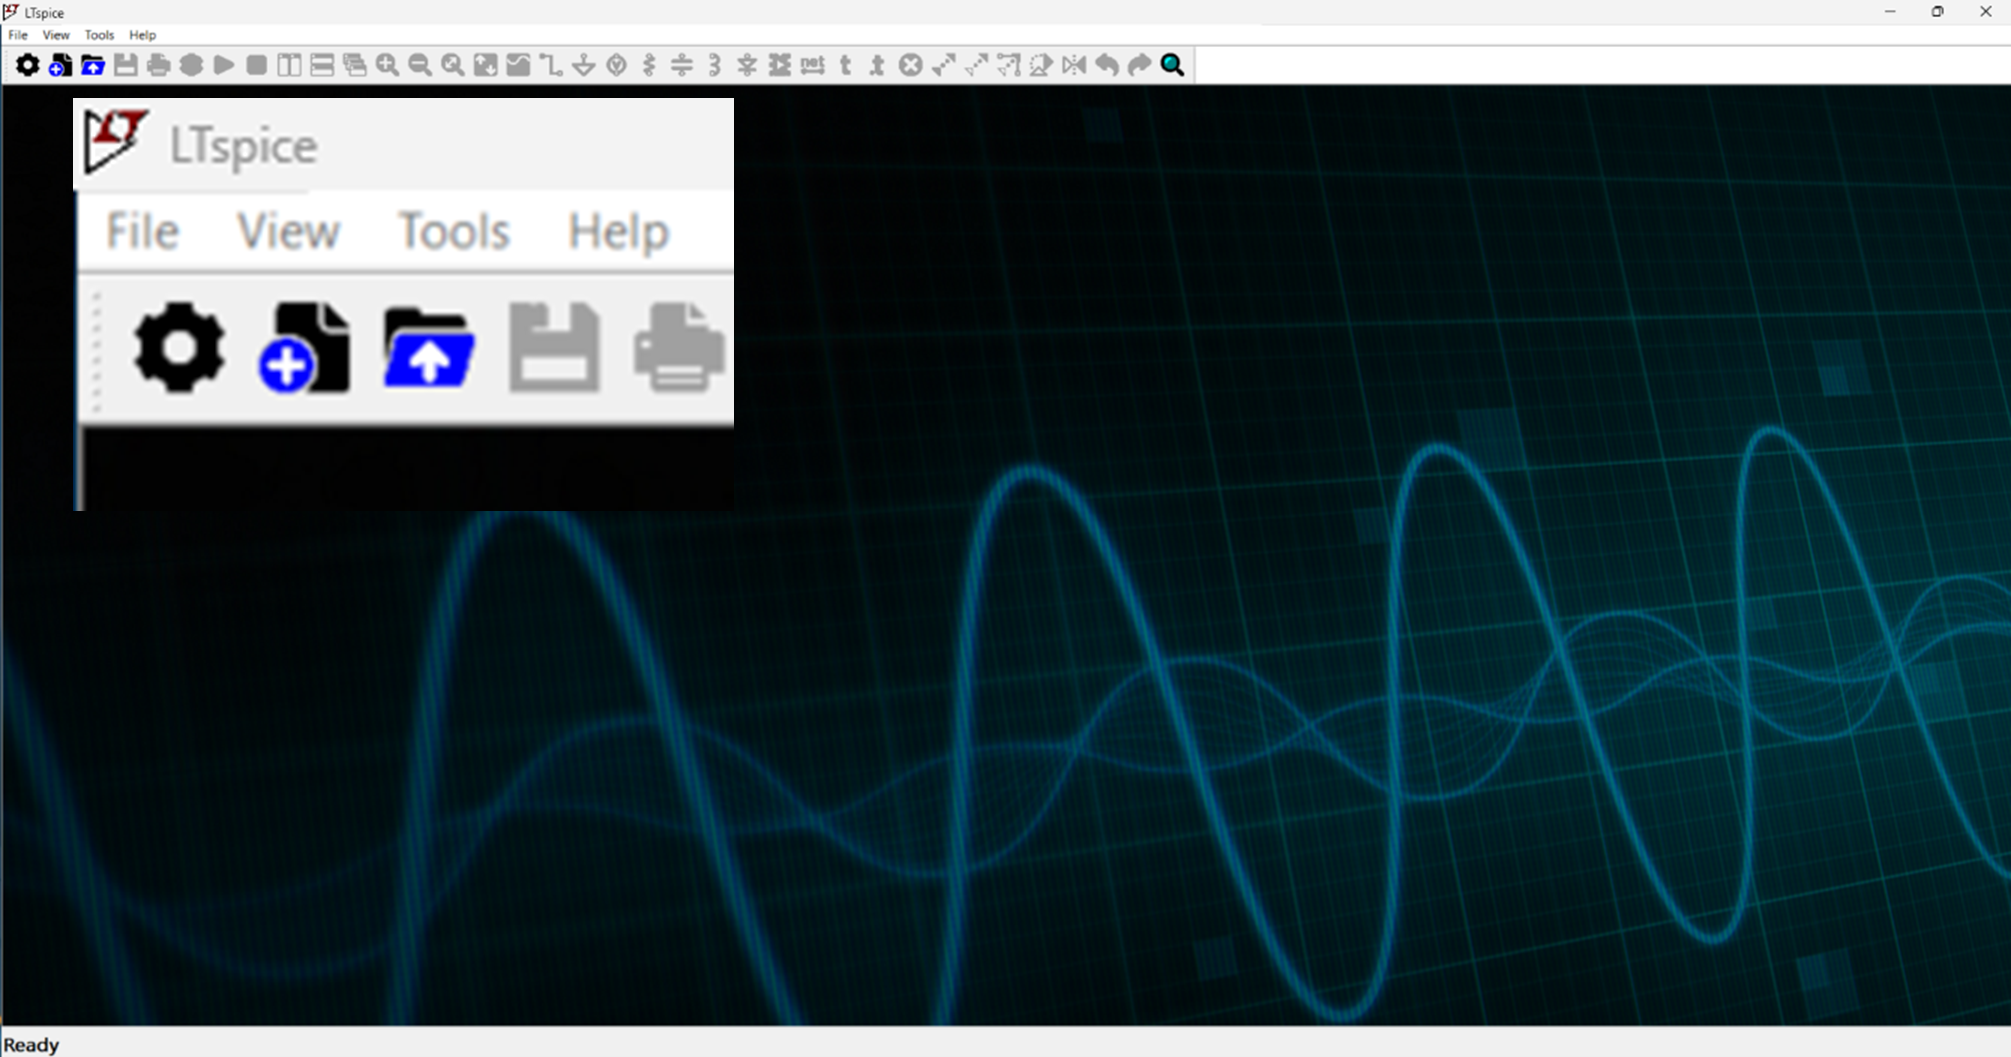Select the Capacitor component icon
This screenshot has width=2011, height=1057.
point(682,65)
